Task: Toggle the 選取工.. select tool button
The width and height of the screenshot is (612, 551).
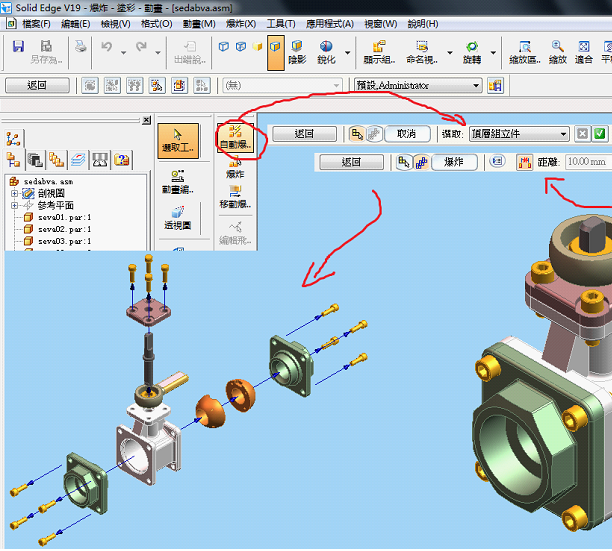Action: point(178,141)
